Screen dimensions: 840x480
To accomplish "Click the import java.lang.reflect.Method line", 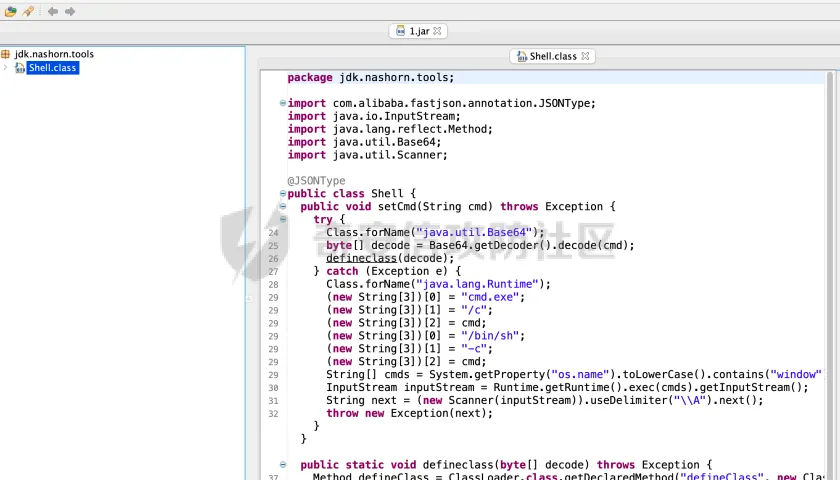I will tap(390, 129).
